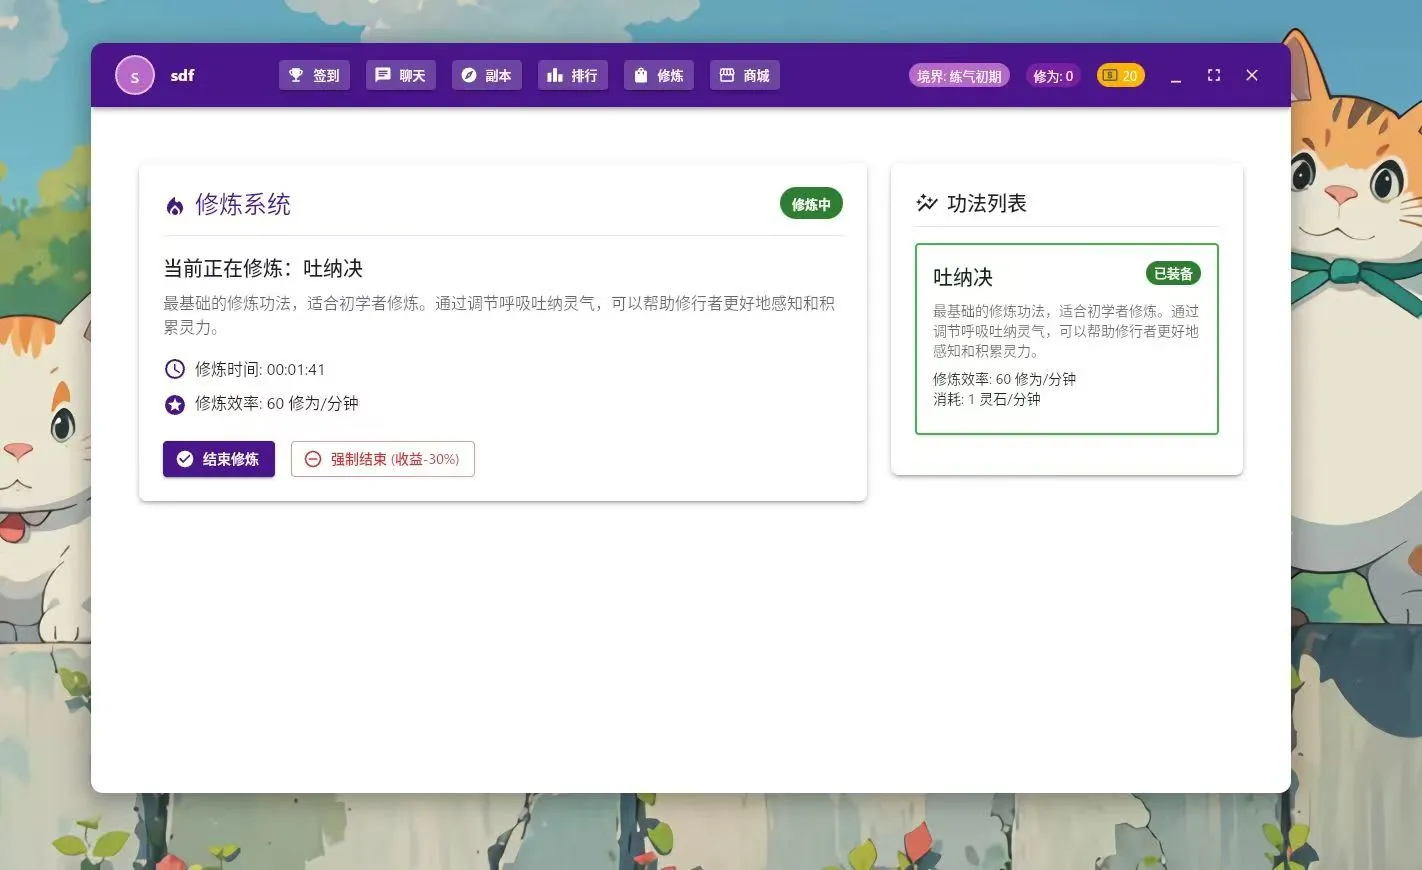This screenshot has width=1422, height=870.
Task: Toggle fullscreen mode for the window
Action: point(1214,75)
